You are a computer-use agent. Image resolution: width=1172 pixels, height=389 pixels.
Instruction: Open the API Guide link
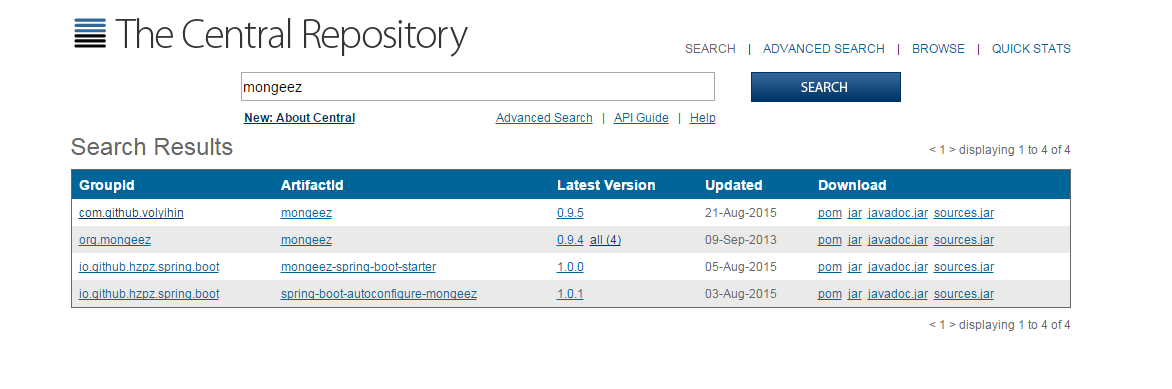tap(641, 118)
